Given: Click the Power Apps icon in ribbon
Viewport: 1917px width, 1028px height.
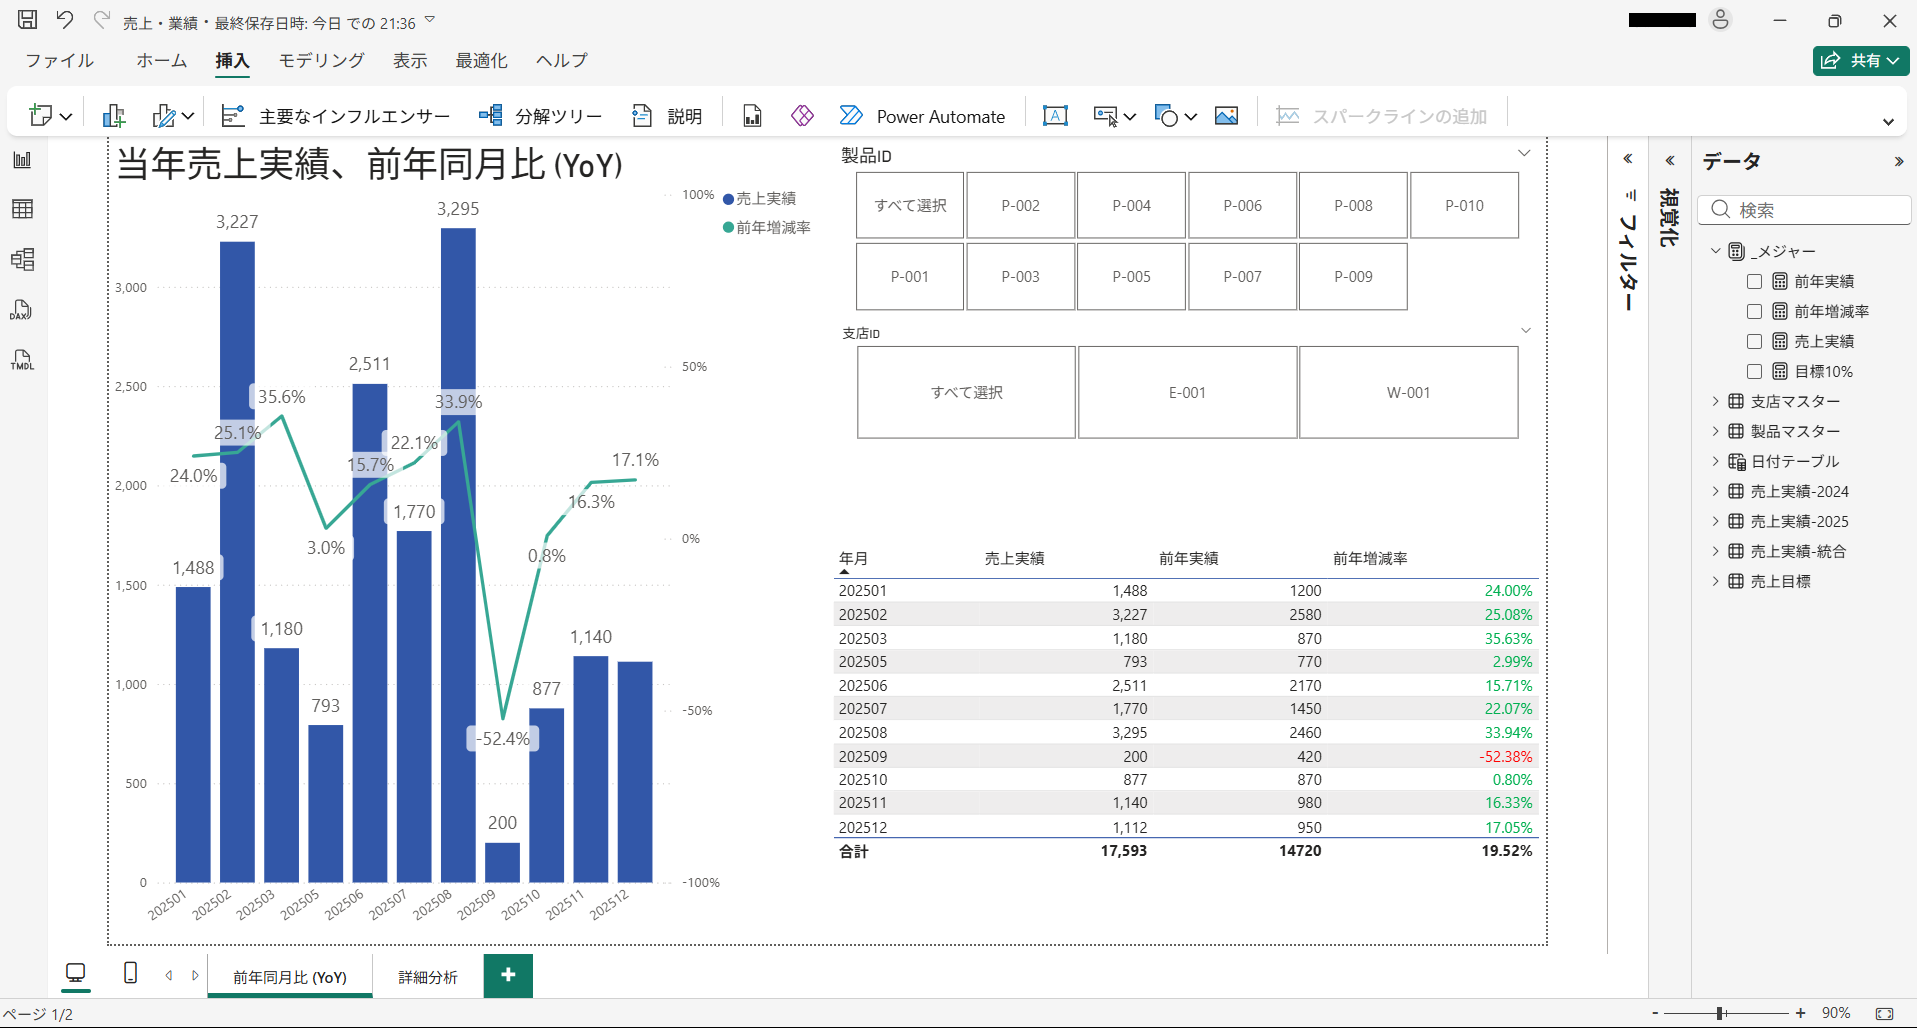Looking at the screenshot, I should (802, 116).
